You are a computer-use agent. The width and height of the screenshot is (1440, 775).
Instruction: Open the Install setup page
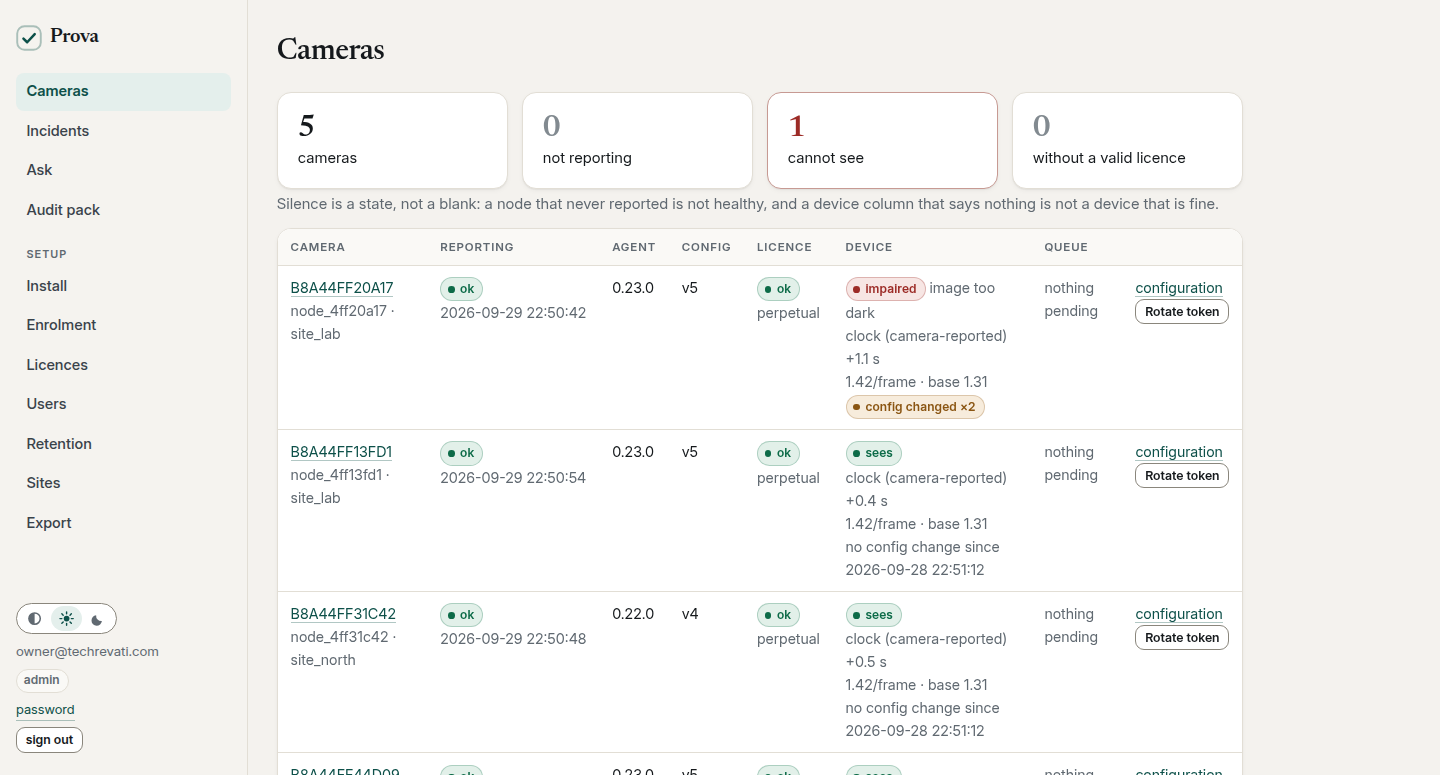pyautogui.click(x=123, y=286)
